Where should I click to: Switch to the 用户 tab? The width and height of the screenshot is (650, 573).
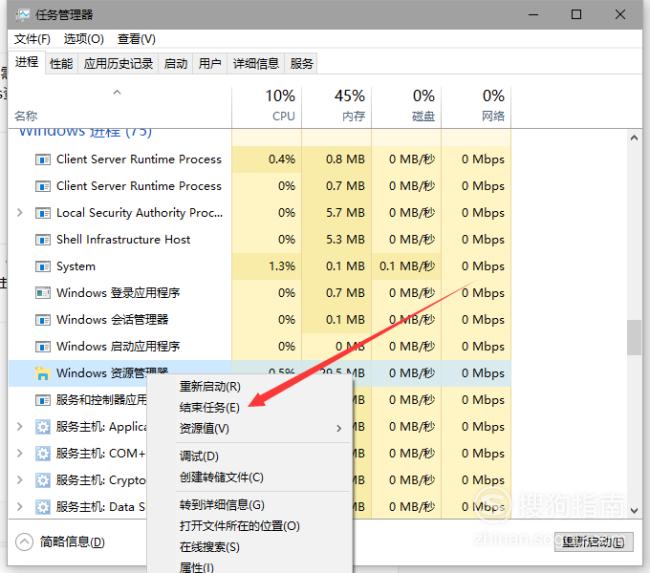pyautogui.click(x=210, y=63)
